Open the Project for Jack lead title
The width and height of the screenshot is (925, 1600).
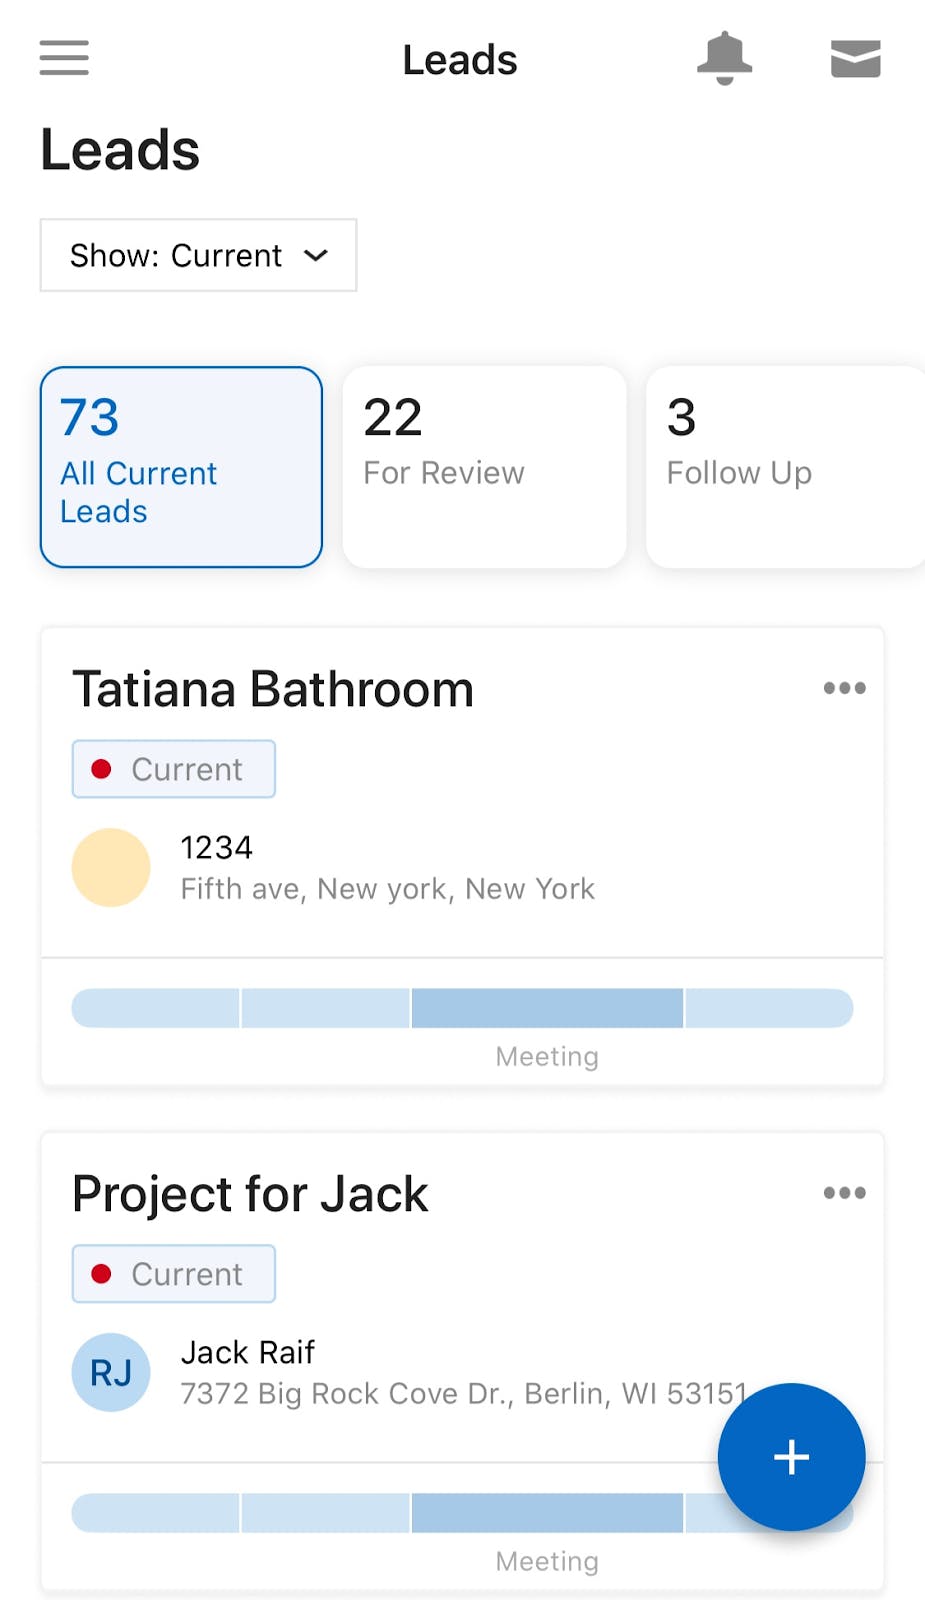click(x=250, y=1195)
